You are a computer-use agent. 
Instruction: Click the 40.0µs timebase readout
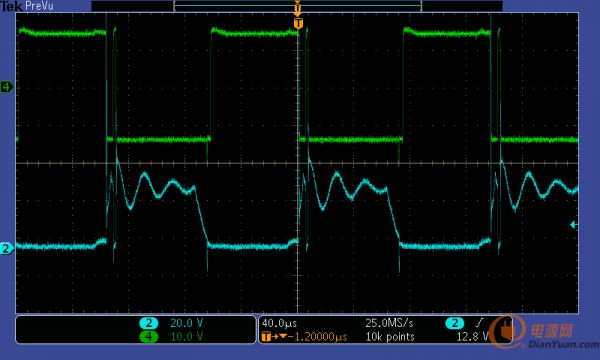click(279, 323)
